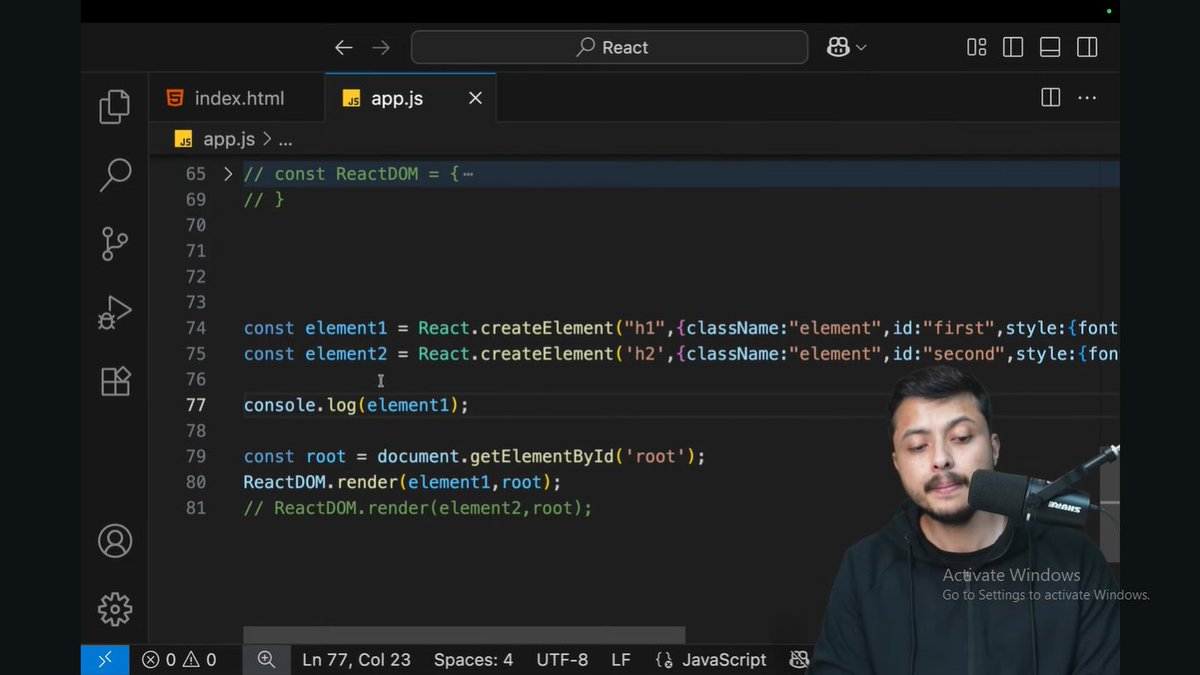The width and height of the screenshot is (1200, 675).
Task: Expand the folded block at line 65
Action: 227,174
